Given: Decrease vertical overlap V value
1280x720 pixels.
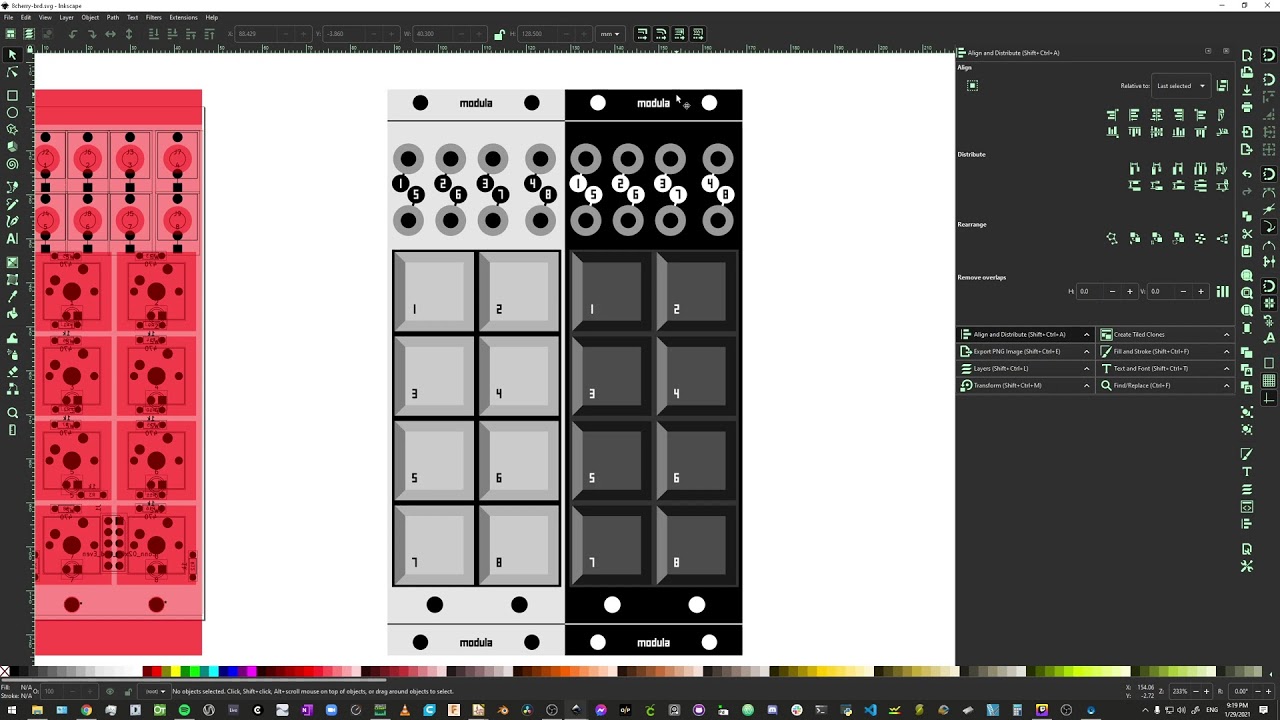Looking at the screenshot, I should 1183,291.
